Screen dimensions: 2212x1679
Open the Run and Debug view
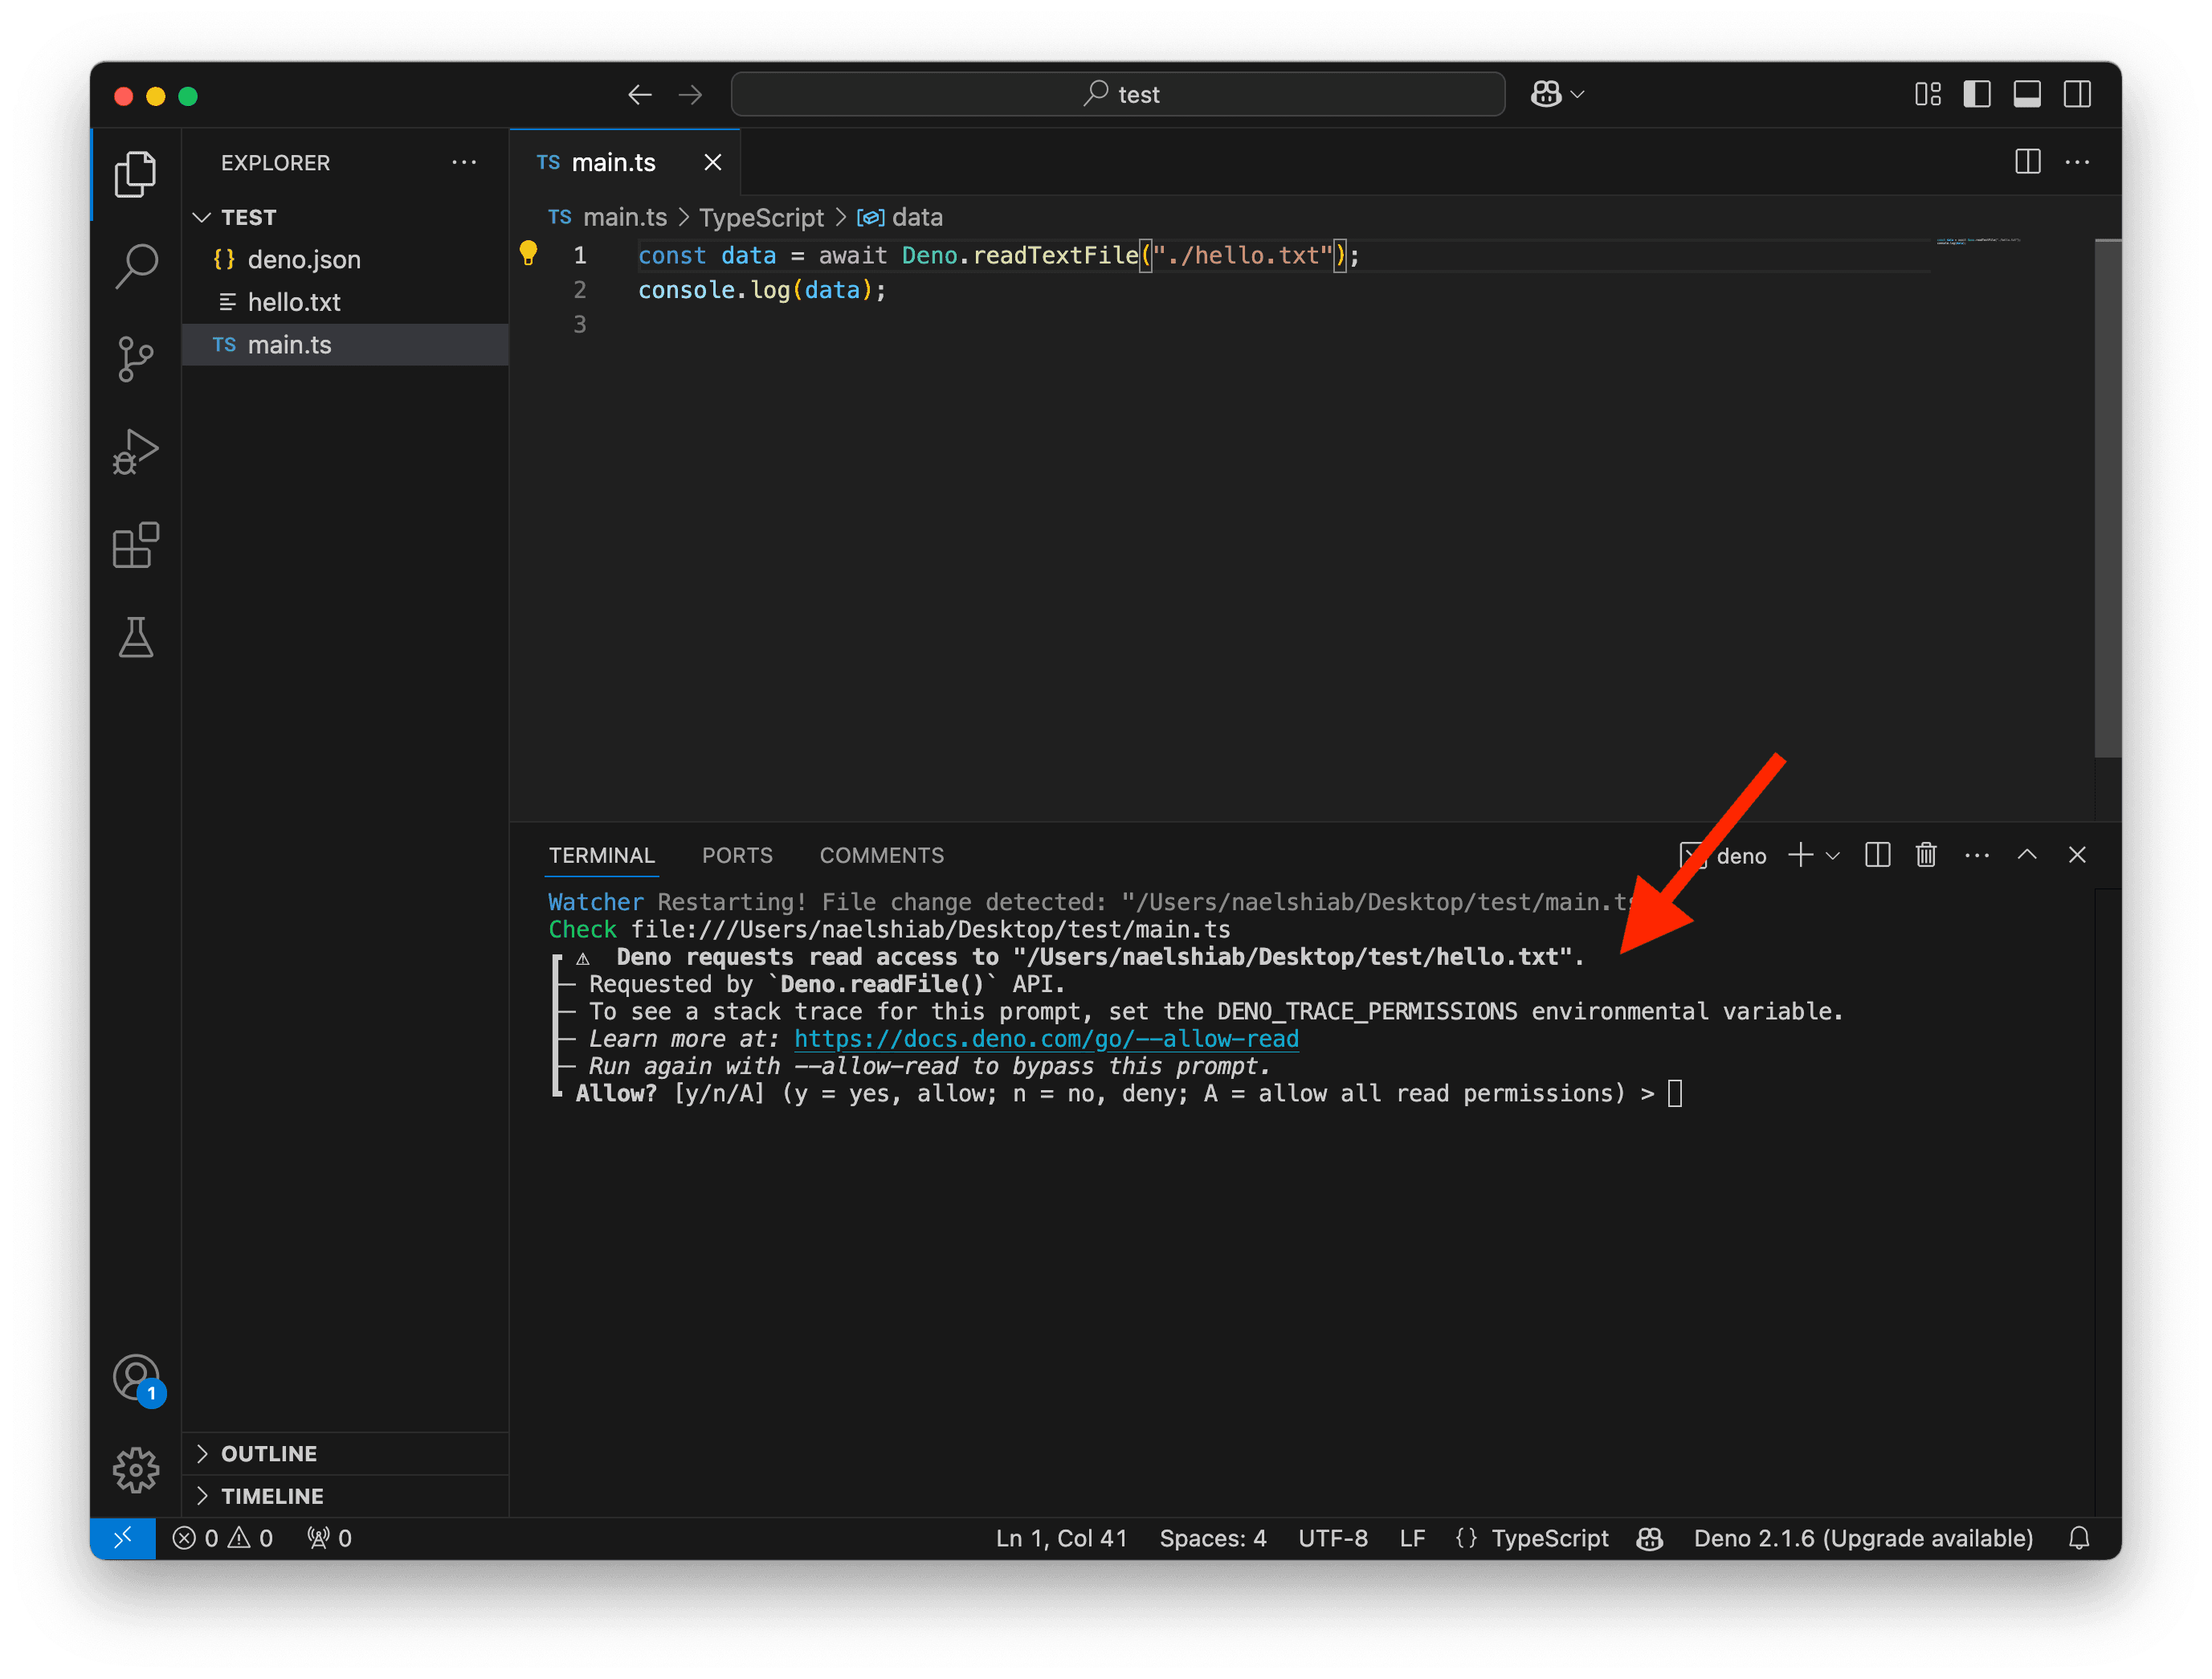(x=135, y=452)
